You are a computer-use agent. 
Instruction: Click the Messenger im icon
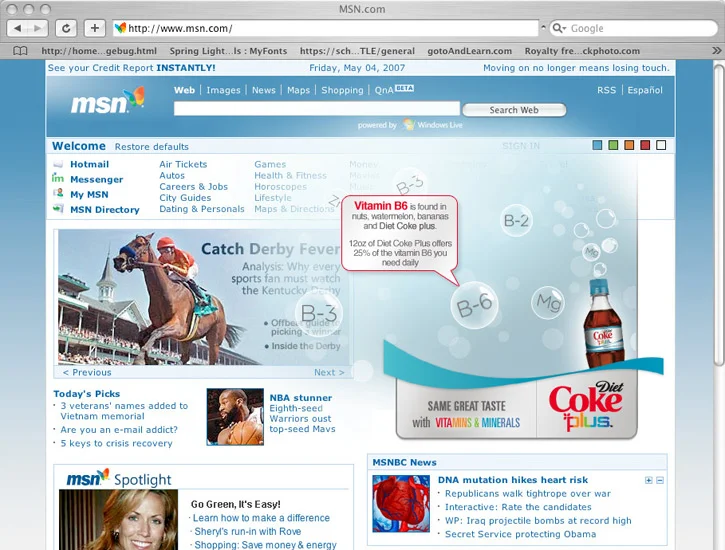pyautogui.click(x=58, y=178)
